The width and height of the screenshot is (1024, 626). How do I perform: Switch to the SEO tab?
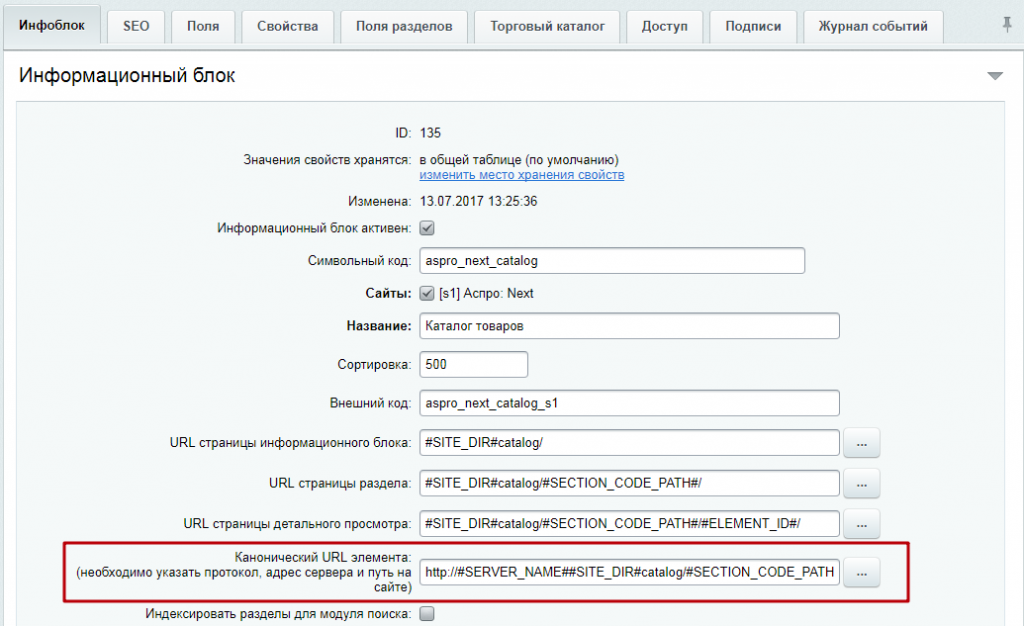(135, 26)
